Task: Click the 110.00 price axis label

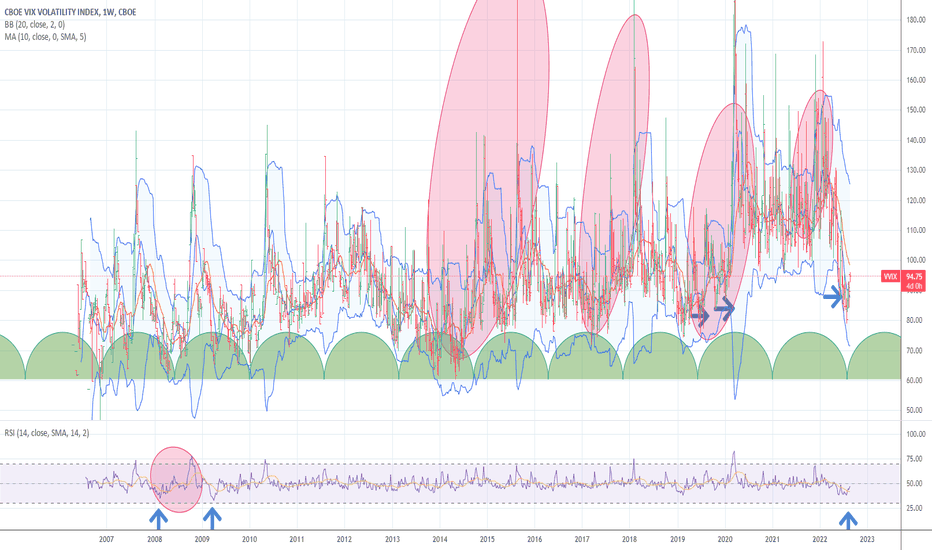Action: (916, 230)
